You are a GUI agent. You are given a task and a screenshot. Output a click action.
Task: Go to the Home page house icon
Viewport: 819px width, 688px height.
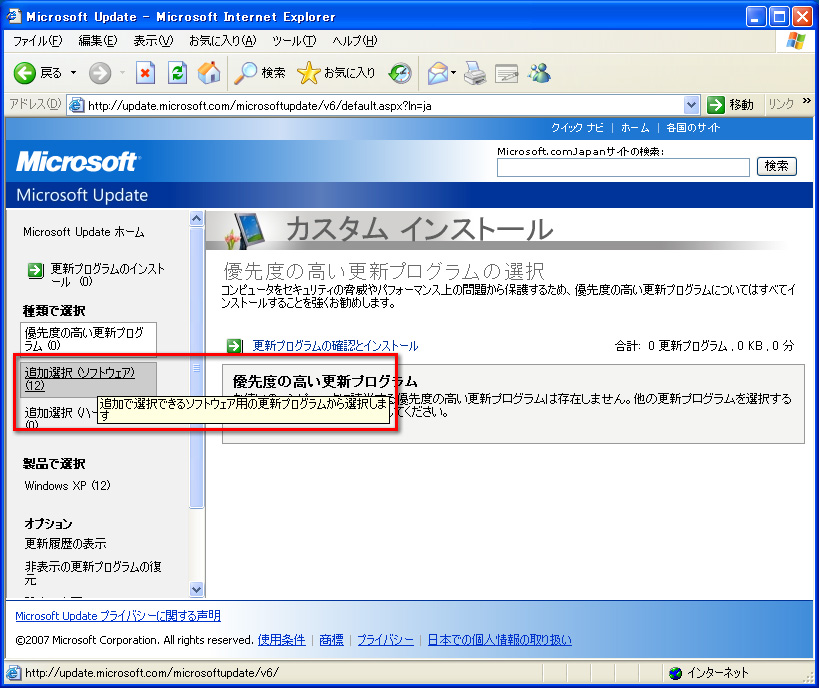pyautogui.click(x=209, y=73)
